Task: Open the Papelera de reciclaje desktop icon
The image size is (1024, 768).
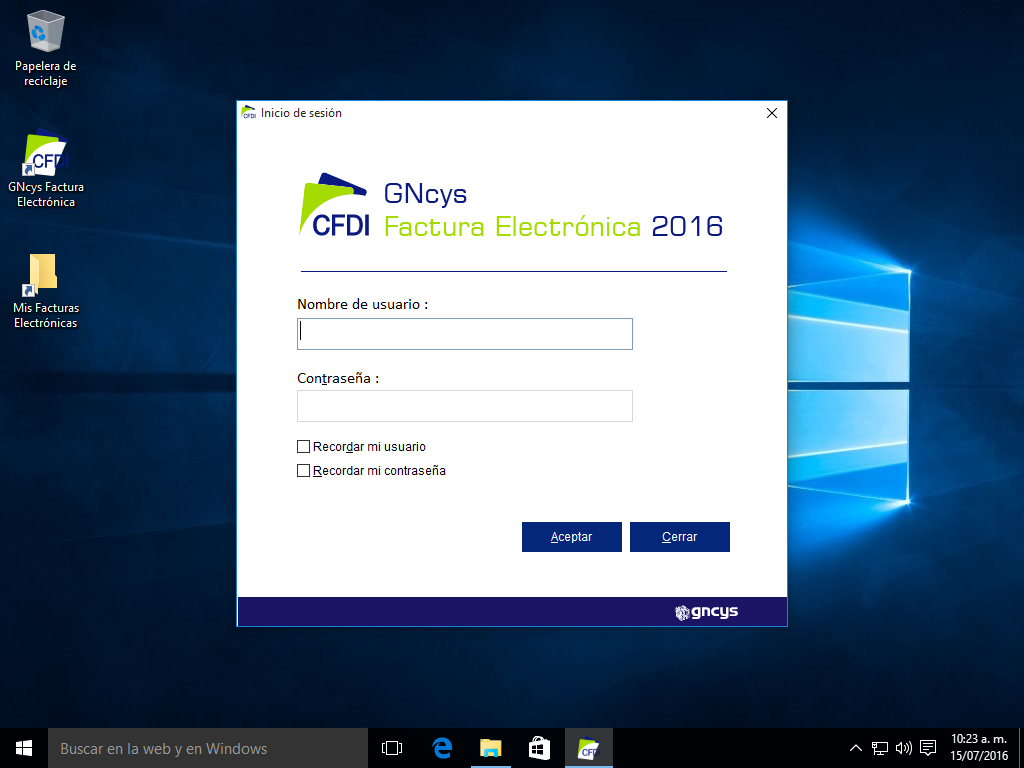Action: click(46, 48)
